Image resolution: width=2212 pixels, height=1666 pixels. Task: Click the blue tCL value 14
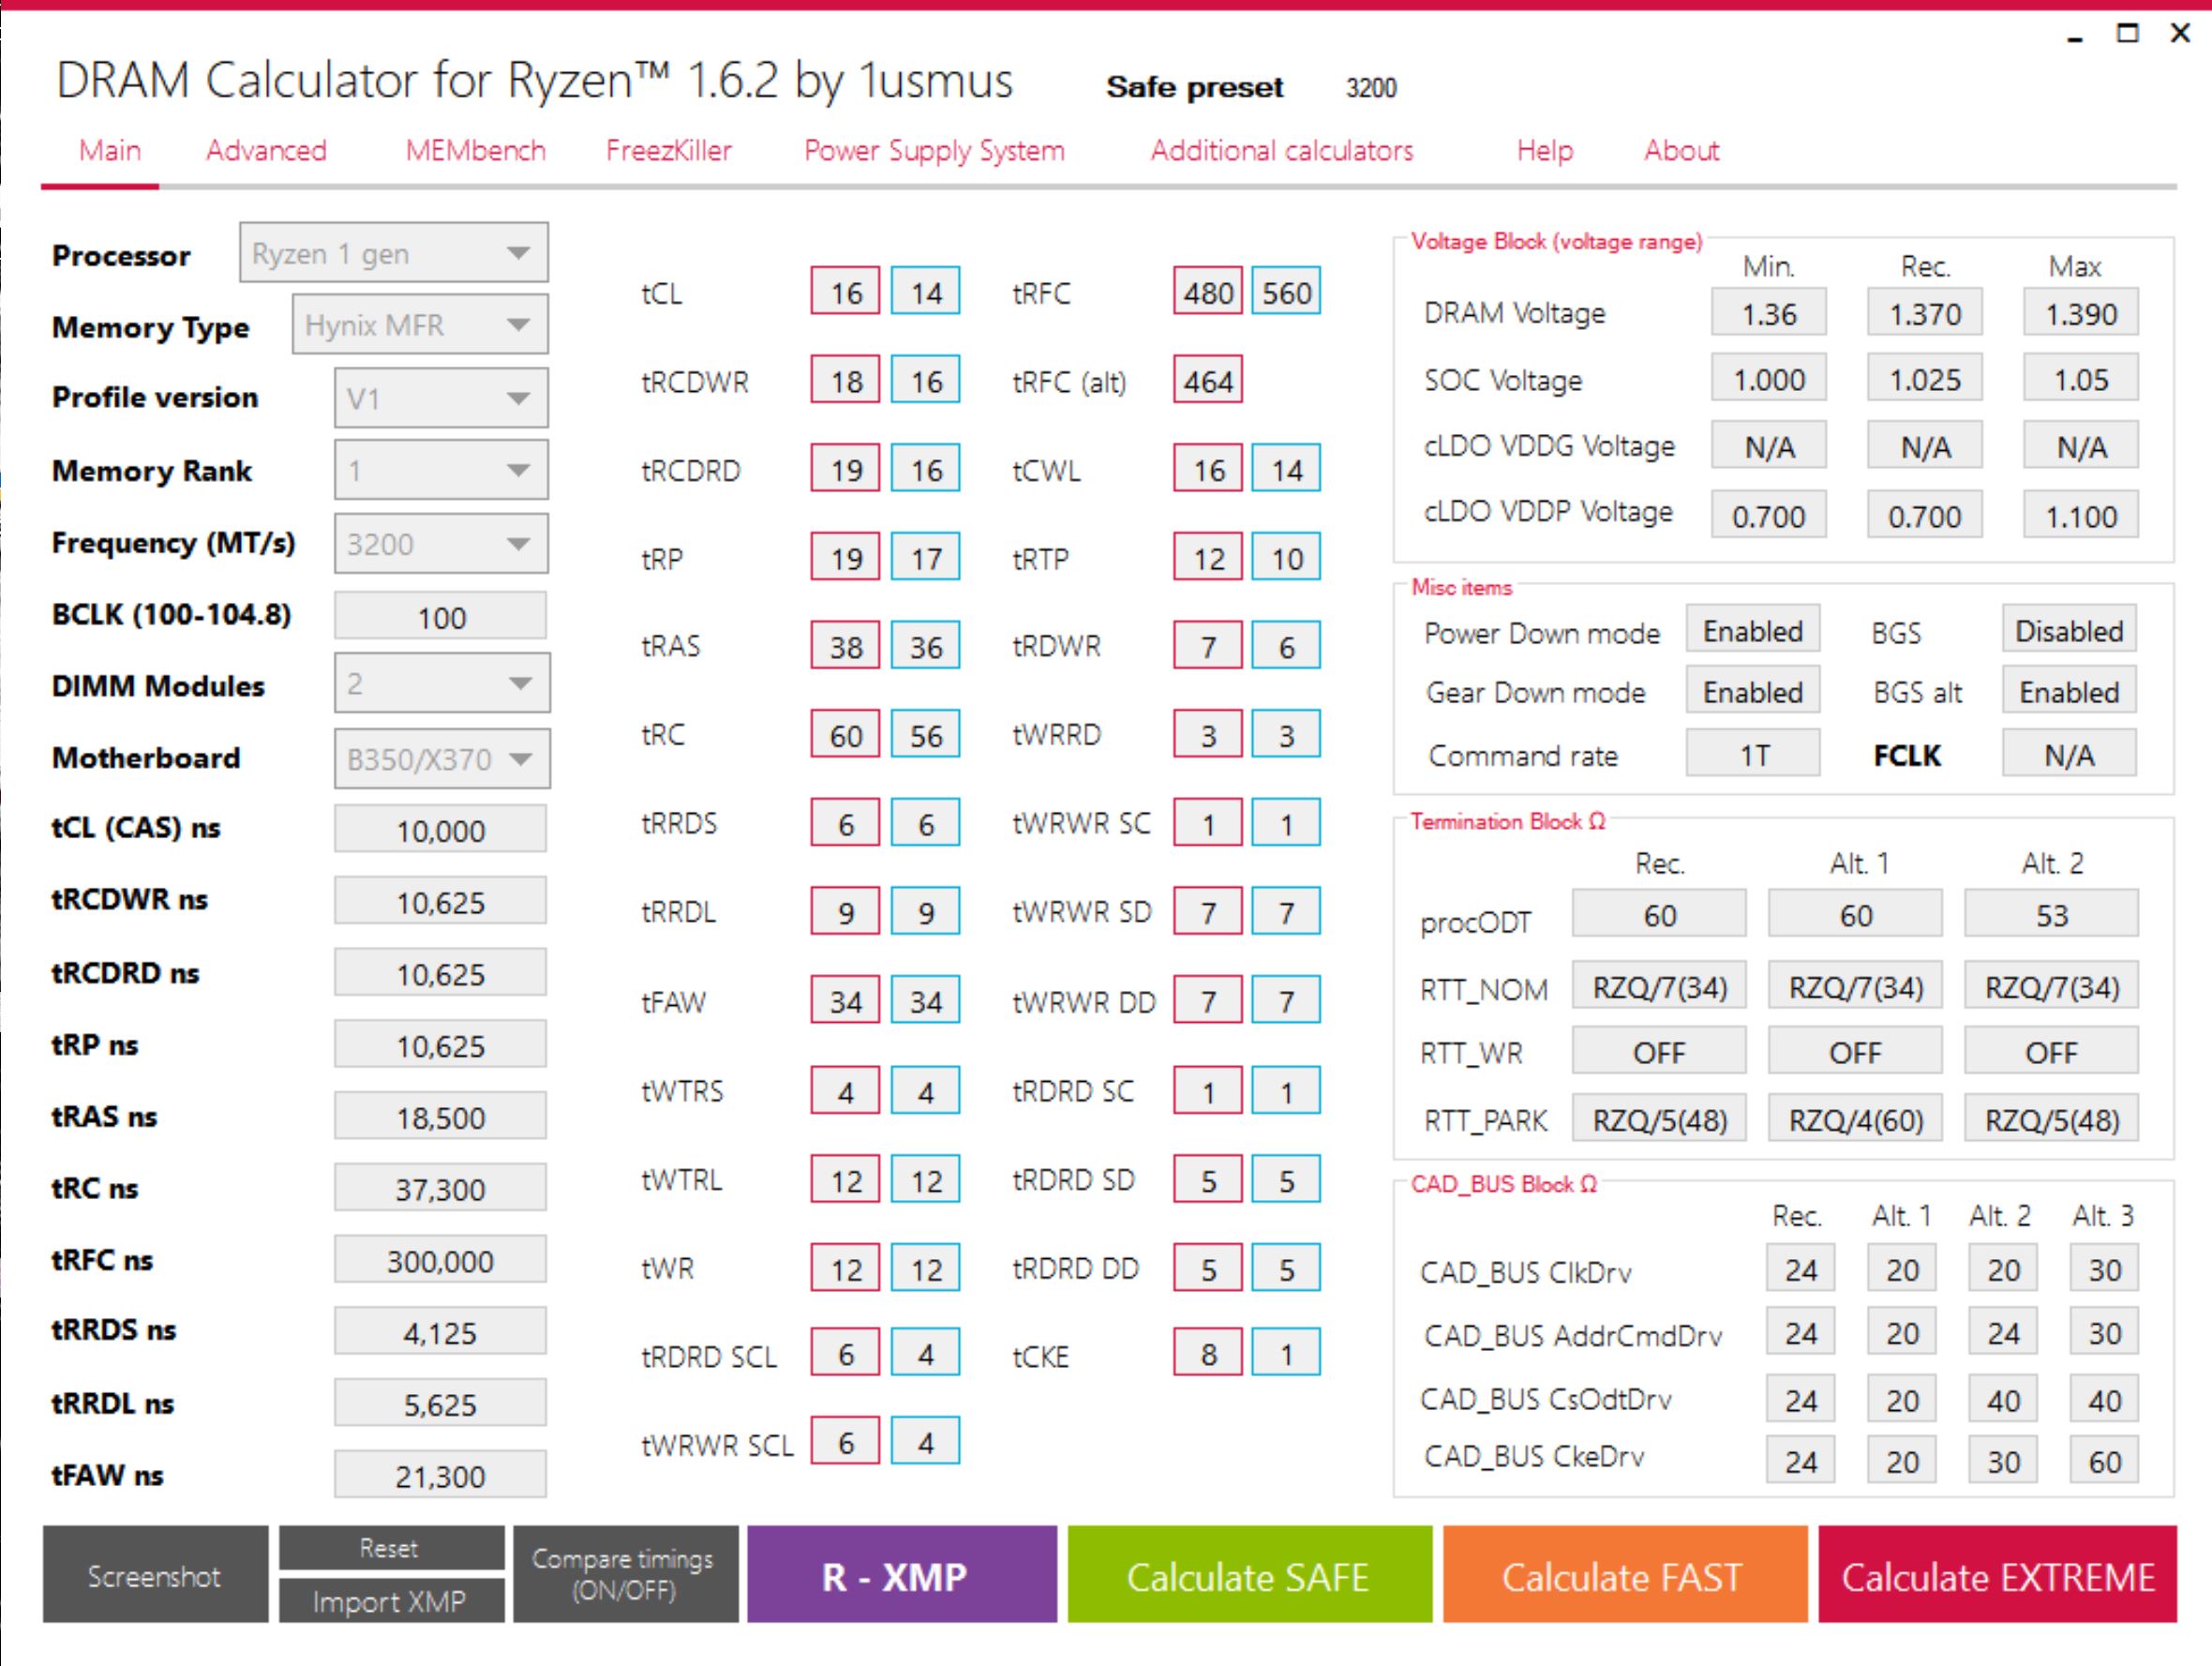click(925, 291)
